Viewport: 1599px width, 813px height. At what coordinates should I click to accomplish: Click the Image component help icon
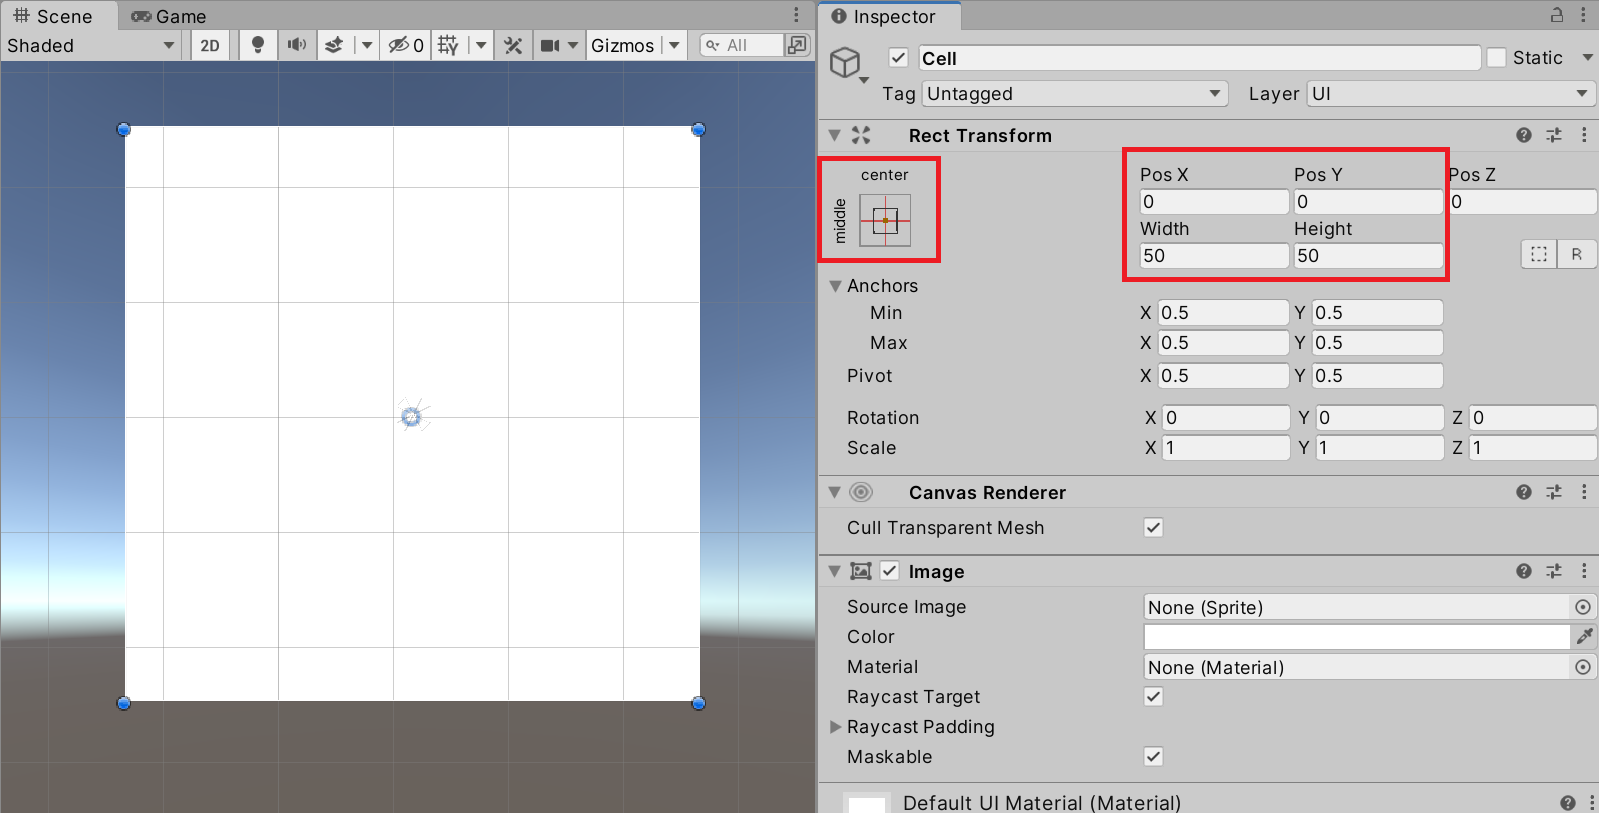tap(1523, 571)
